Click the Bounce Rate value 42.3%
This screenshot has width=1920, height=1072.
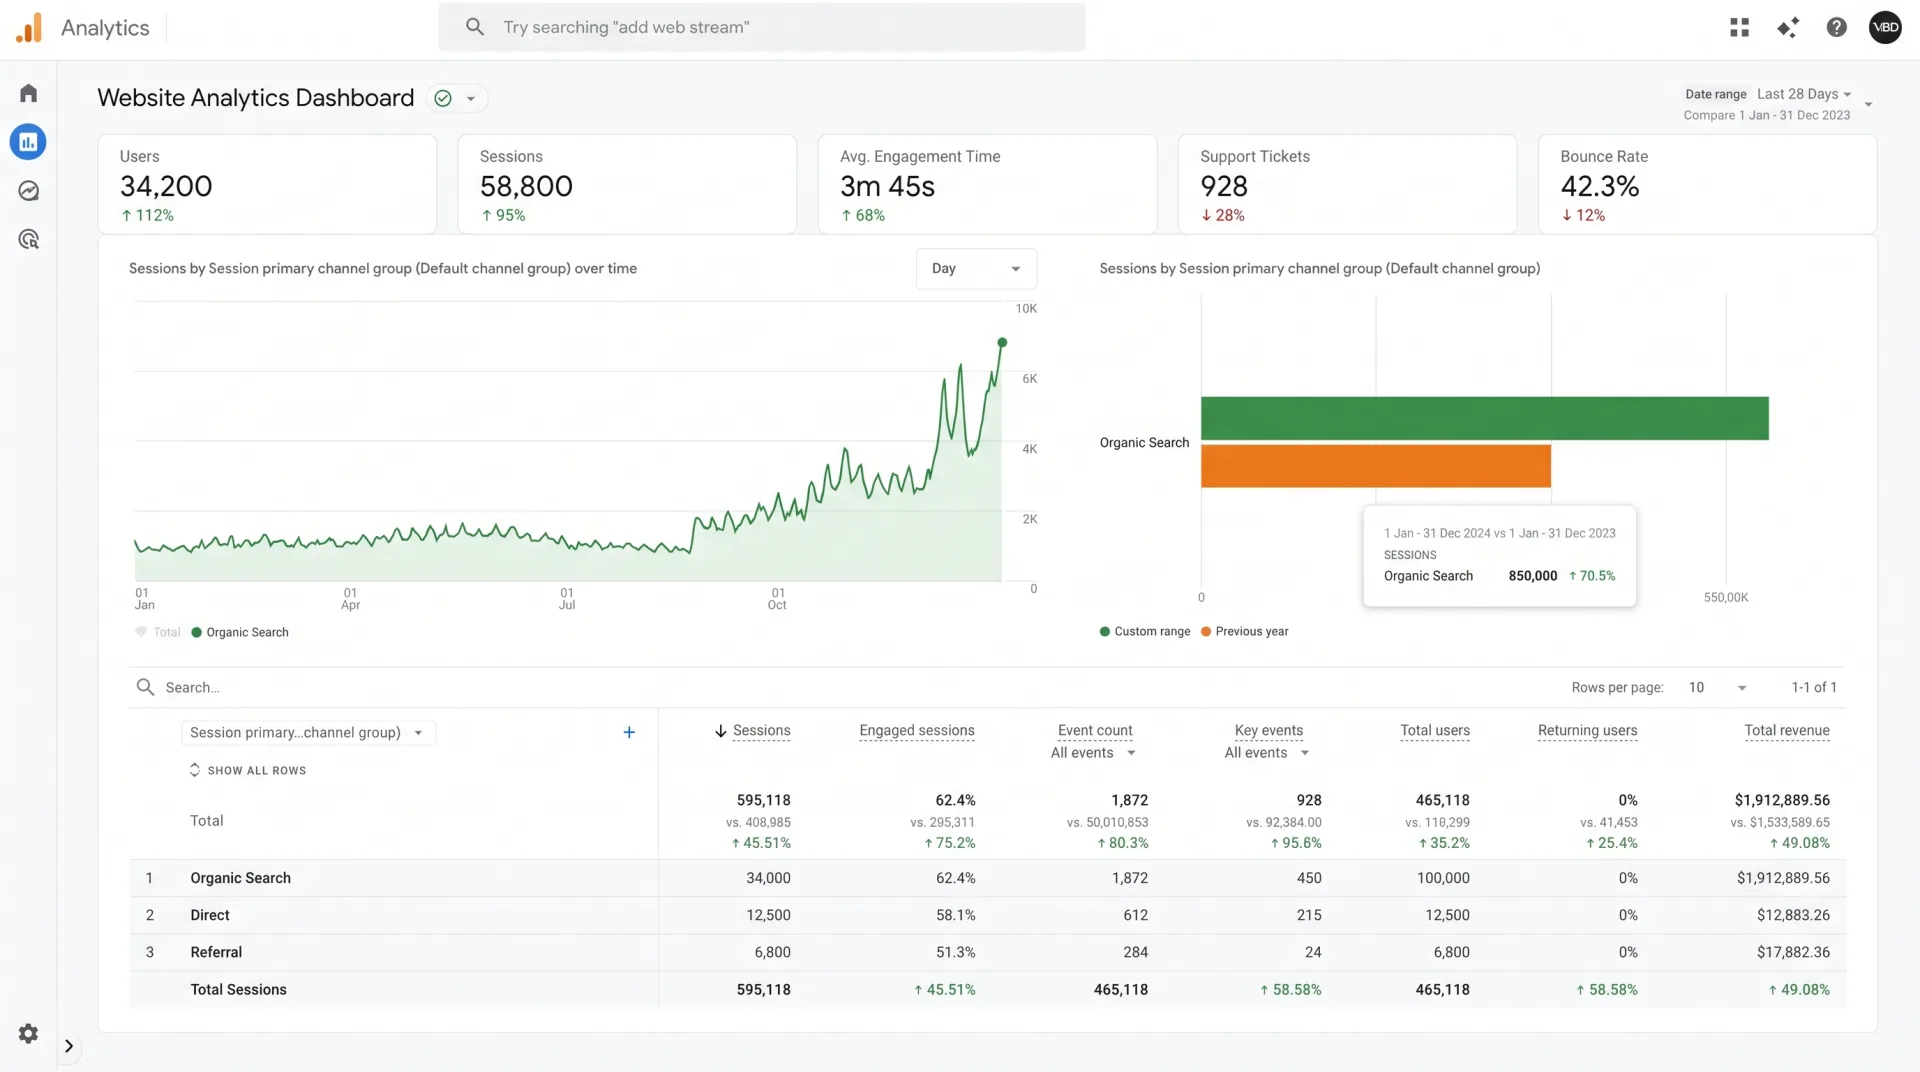coord(1600,186)
